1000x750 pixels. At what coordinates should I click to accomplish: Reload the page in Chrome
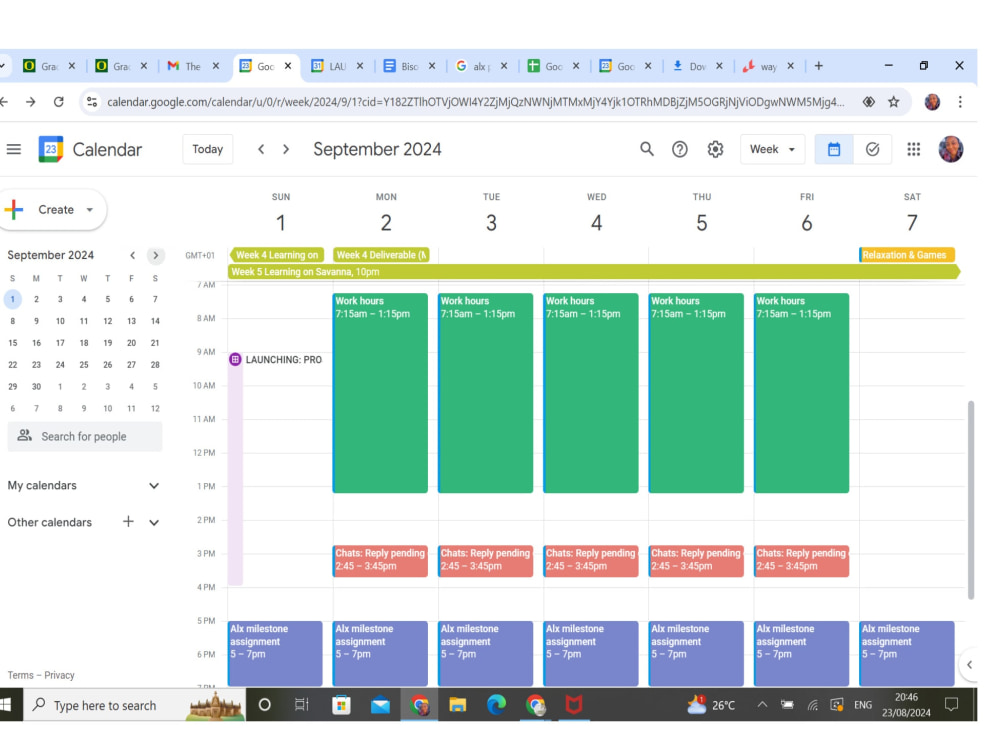pyautogui.click(x=59, y=102)
